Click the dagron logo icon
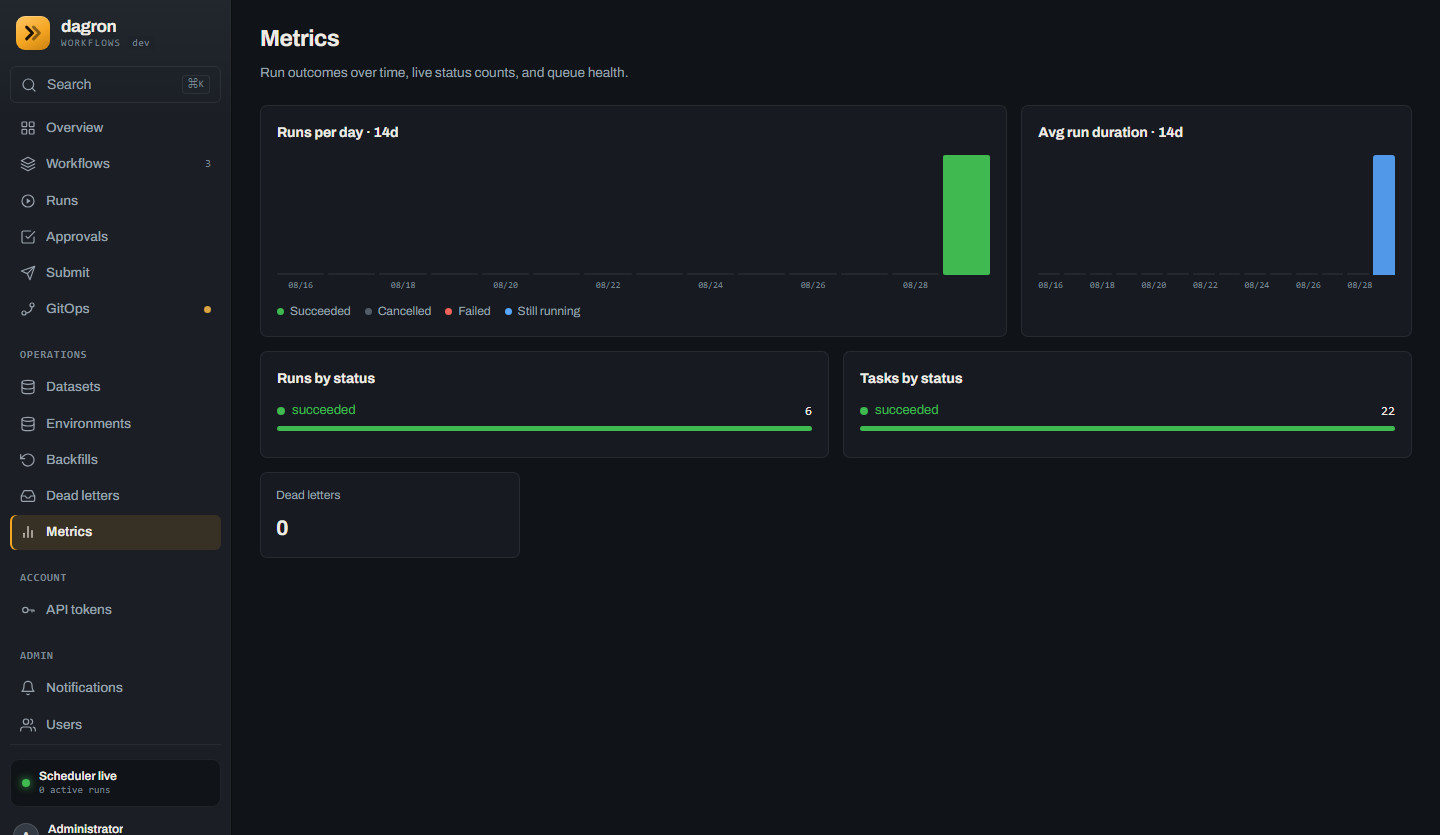 click(x=33, y=33)
